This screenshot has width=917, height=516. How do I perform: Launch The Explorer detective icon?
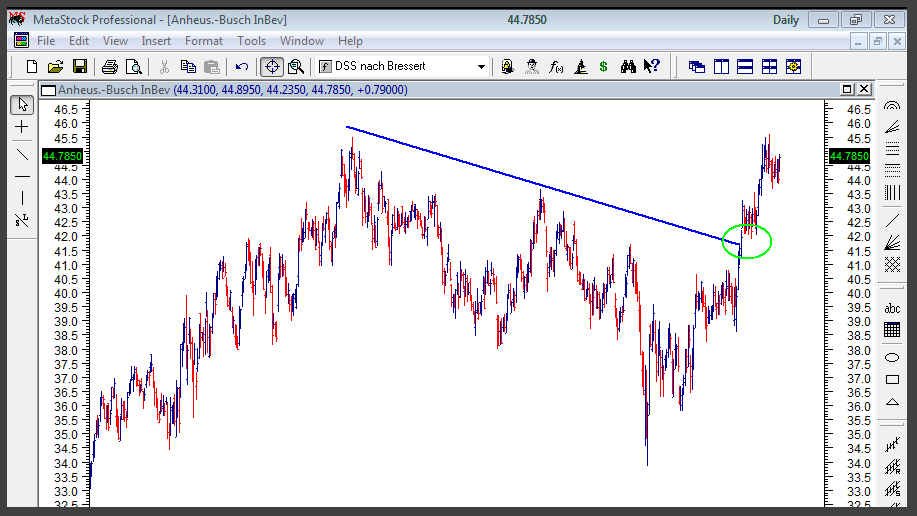point(532,67)
